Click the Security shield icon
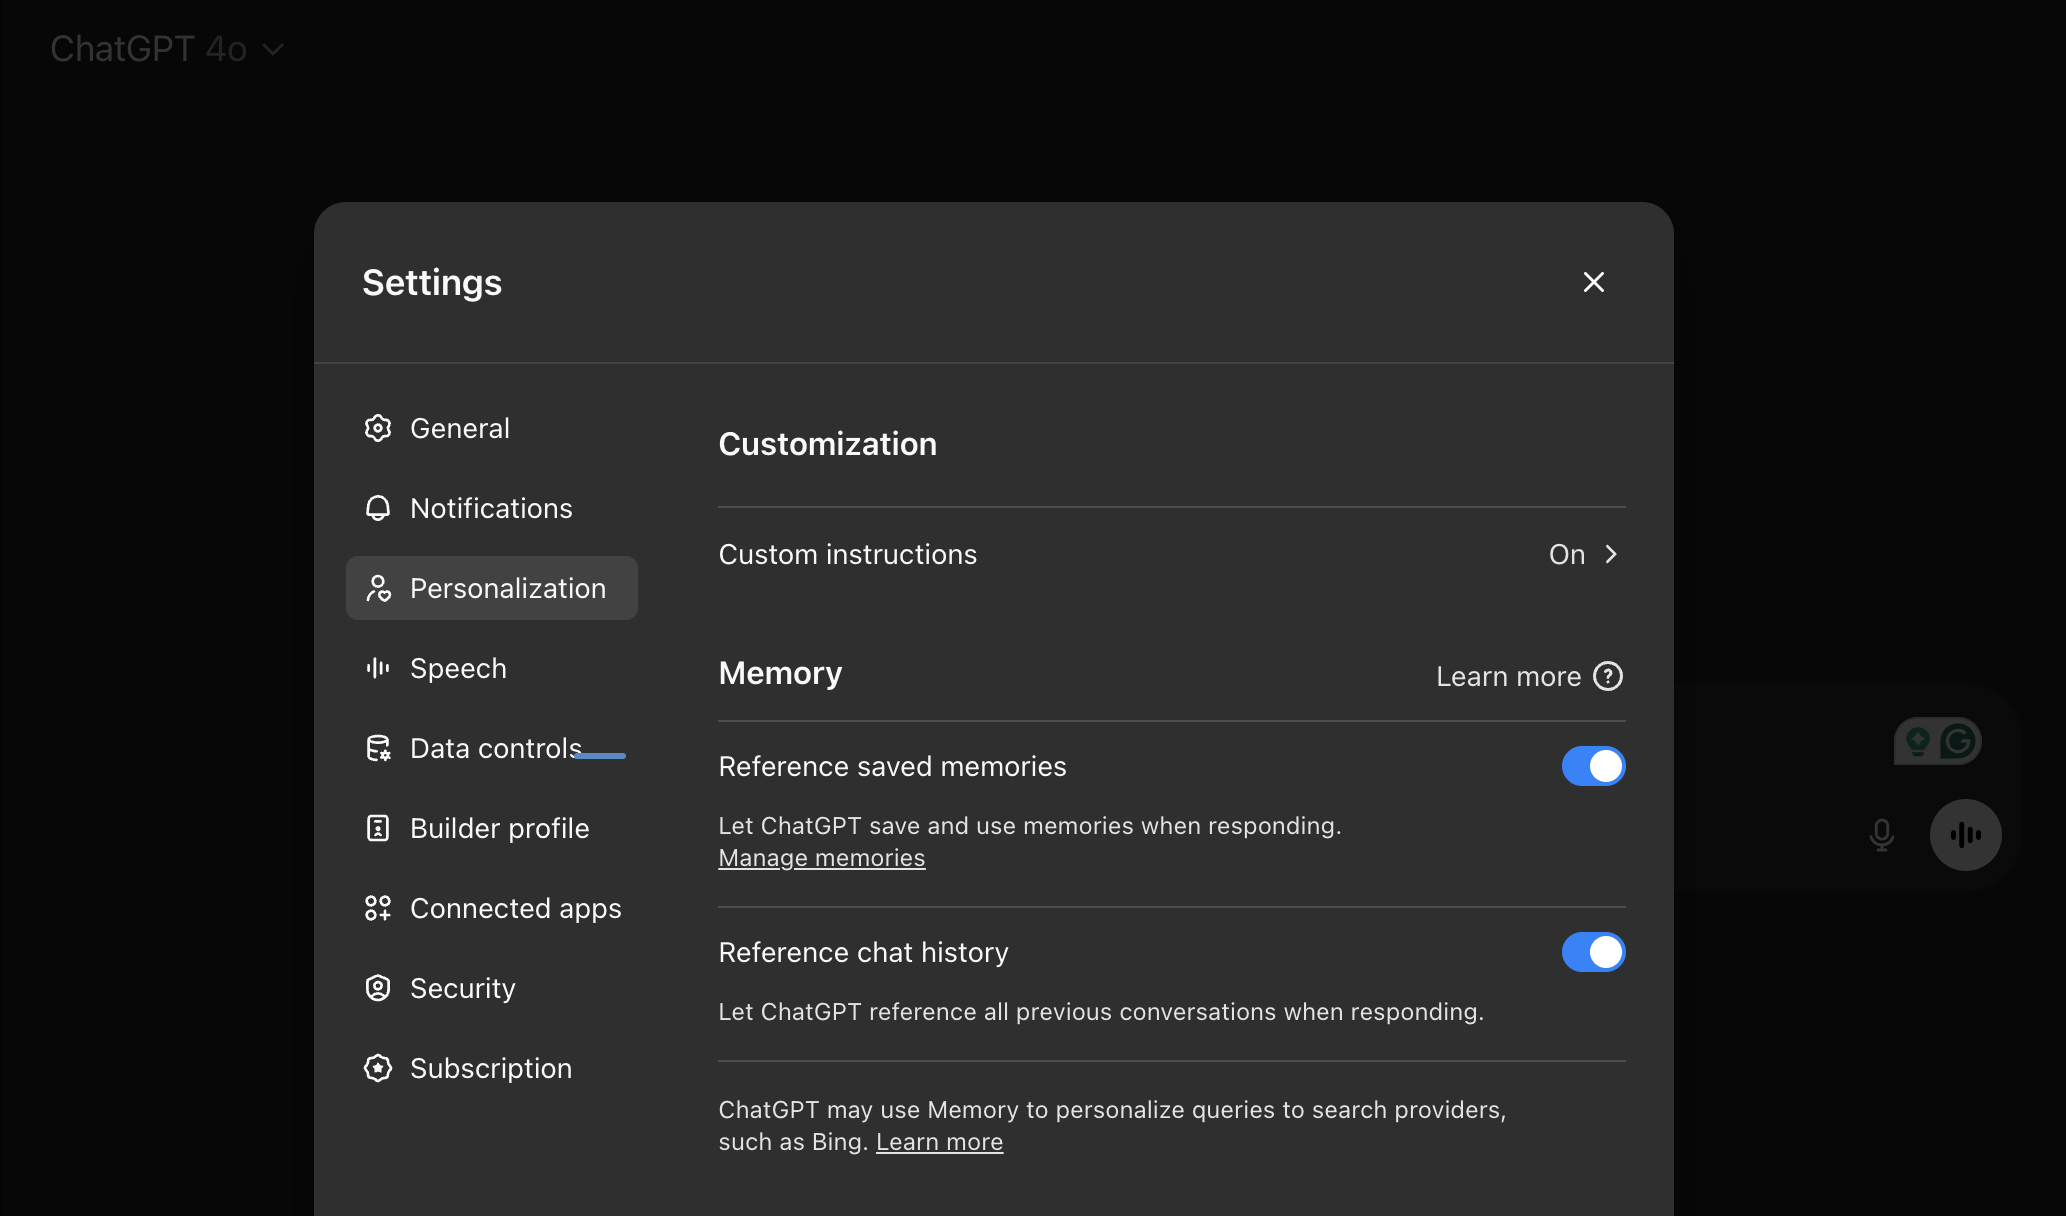Viewport: 2066px width, 1216px height. [378, 988]
